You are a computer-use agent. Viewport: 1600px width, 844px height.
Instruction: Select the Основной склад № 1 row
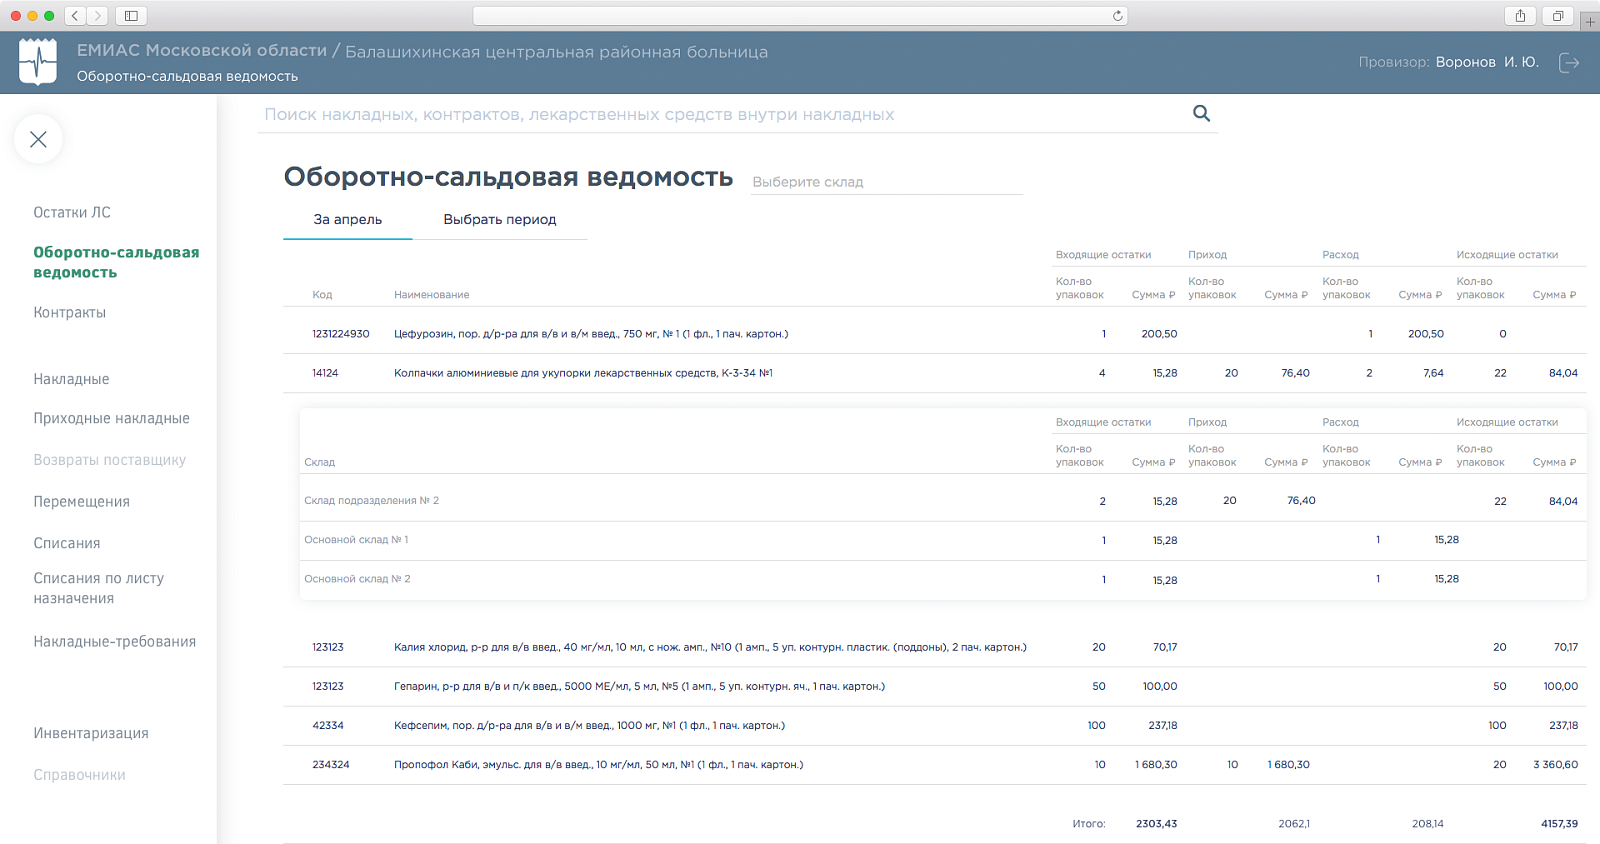click(943, 540)
